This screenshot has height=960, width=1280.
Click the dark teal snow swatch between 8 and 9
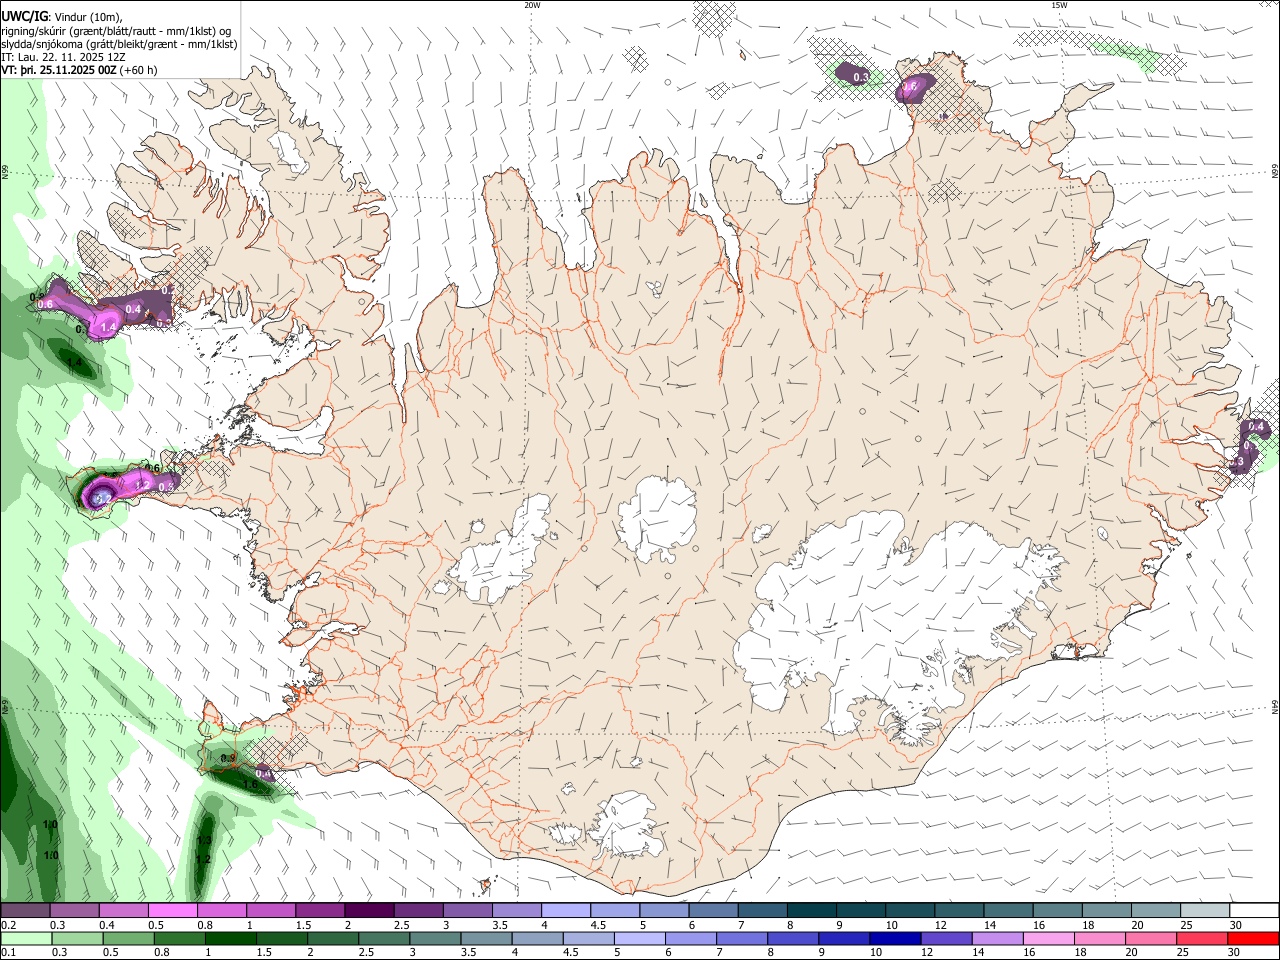pos(812,910)
